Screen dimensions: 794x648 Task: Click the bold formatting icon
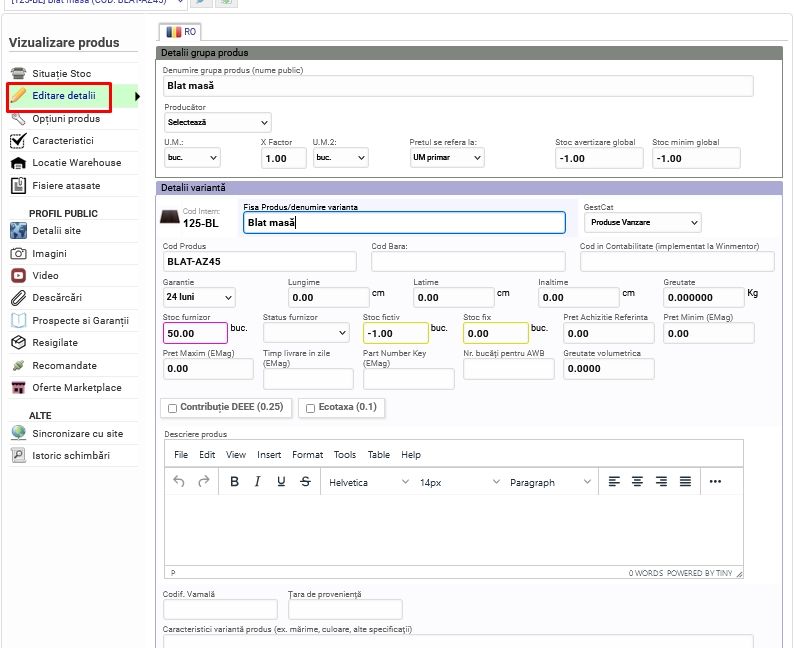234,482
